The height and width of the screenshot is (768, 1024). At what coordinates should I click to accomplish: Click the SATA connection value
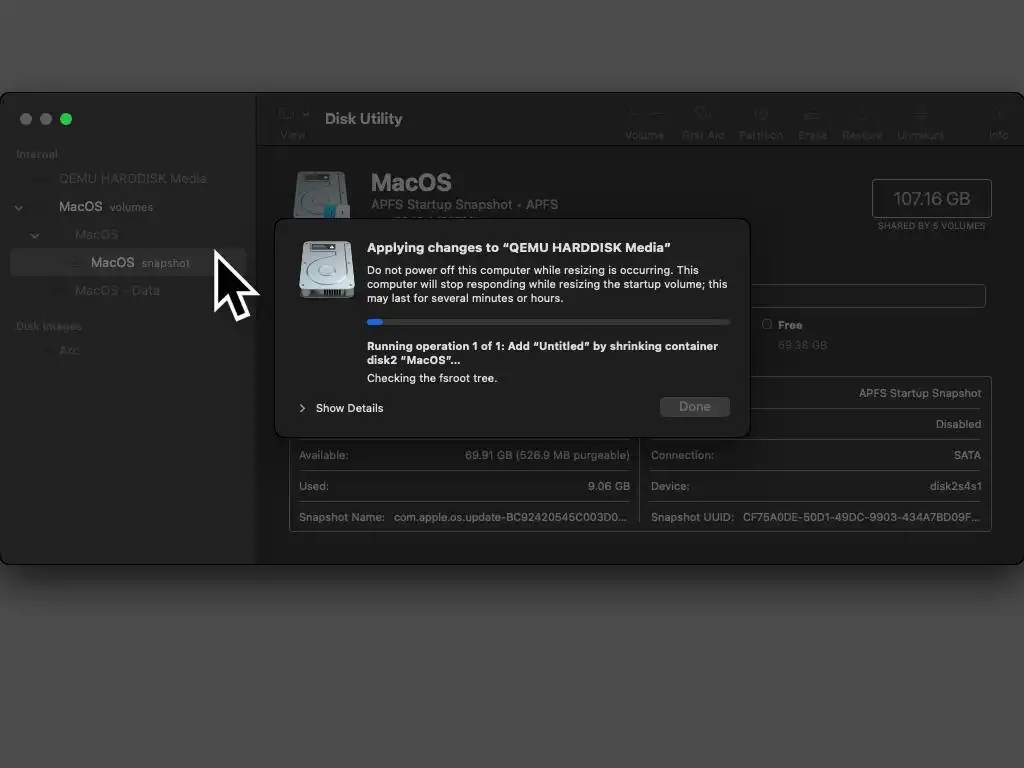point(967,455)
